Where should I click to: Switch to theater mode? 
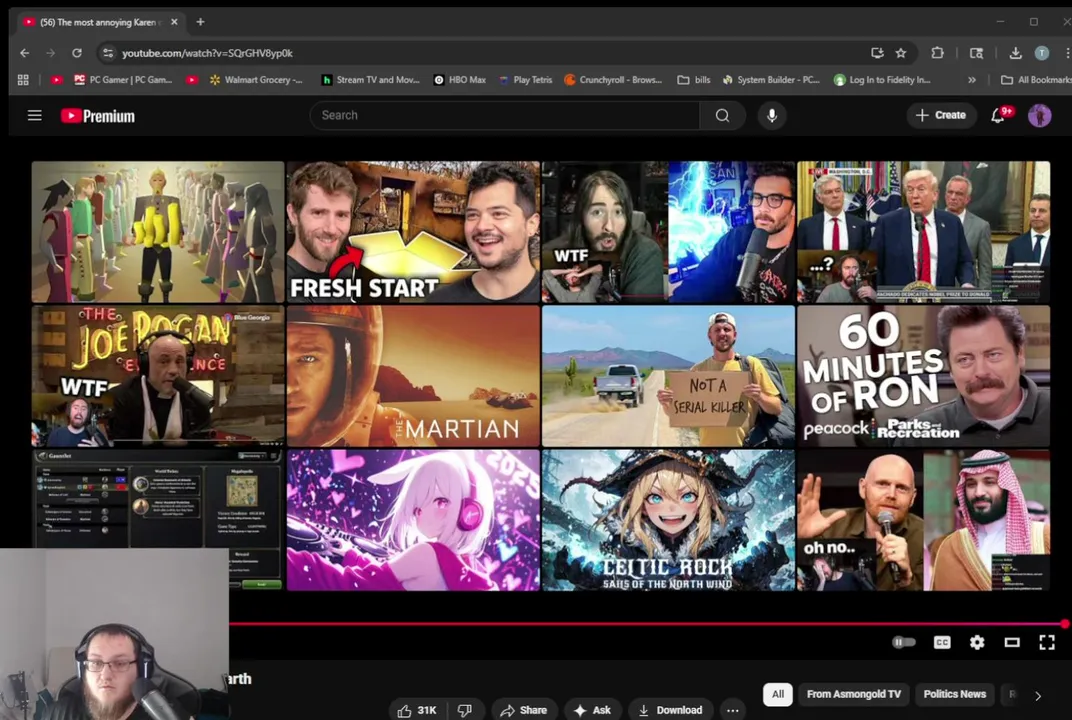click(x=1012, y=642)
